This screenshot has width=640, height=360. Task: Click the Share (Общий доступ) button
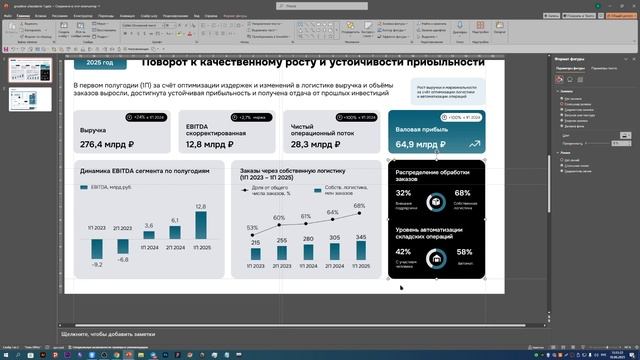click(621, 16)
